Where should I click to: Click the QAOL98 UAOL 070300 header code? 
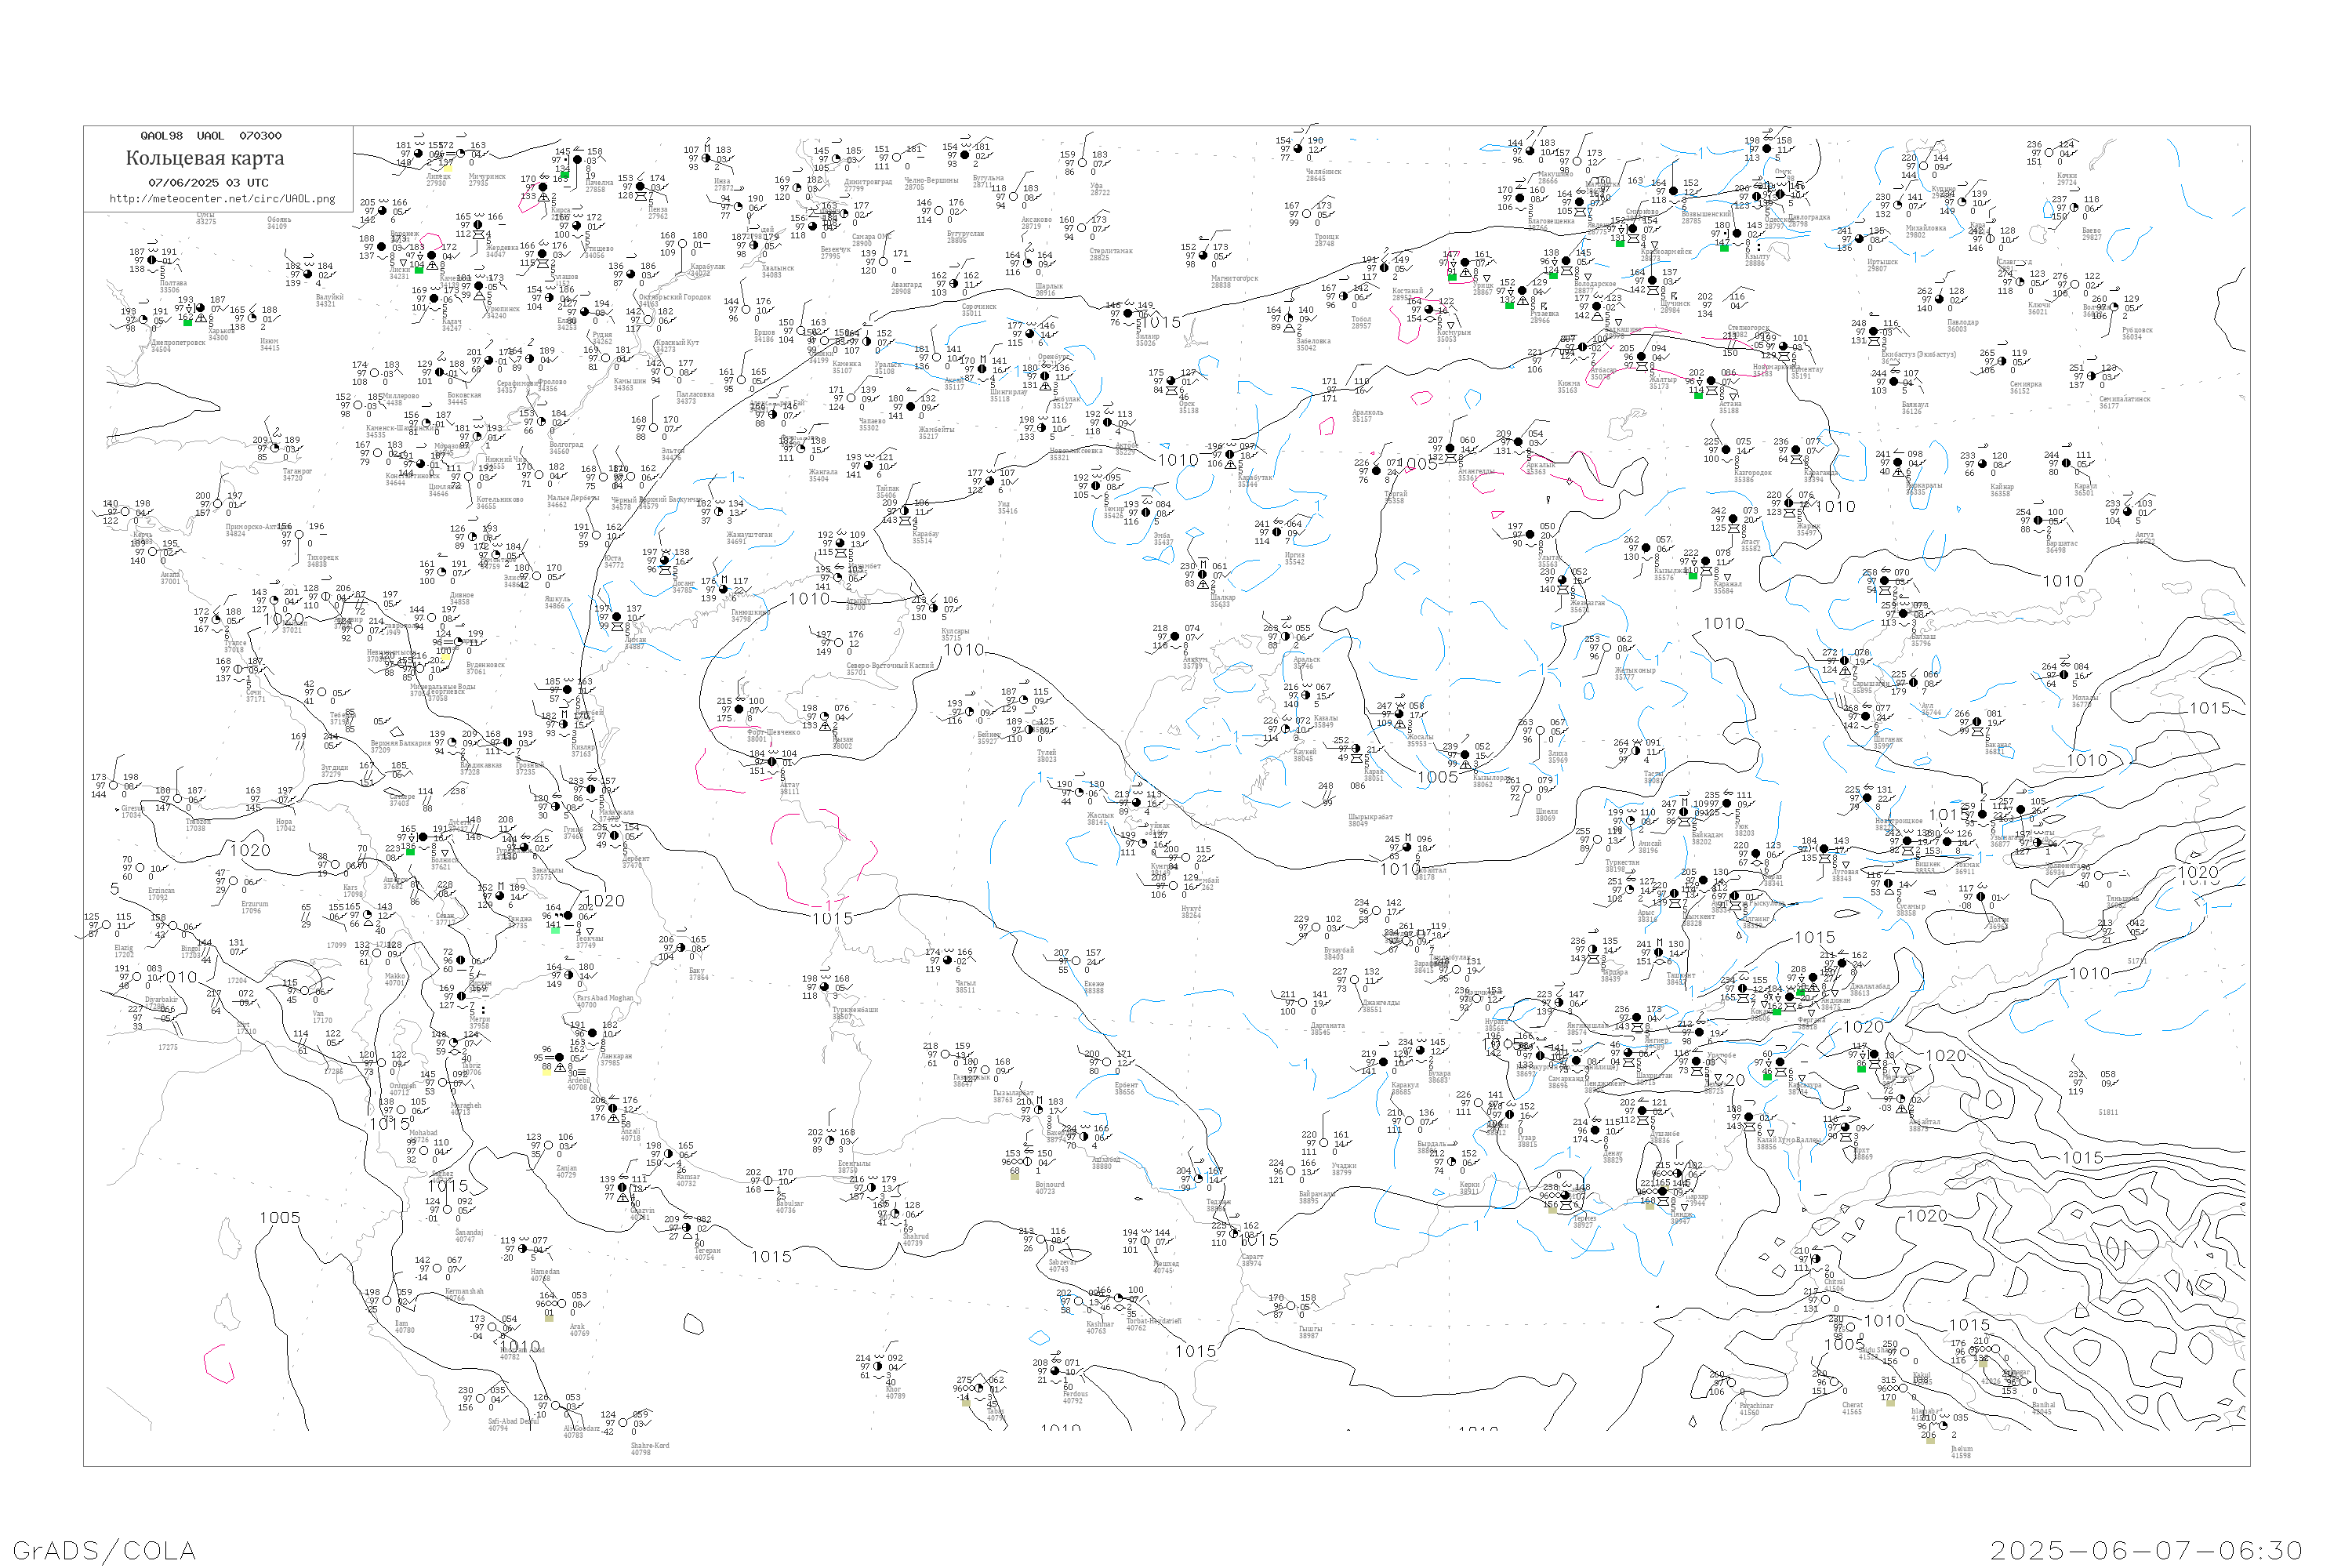click(211, 136)
